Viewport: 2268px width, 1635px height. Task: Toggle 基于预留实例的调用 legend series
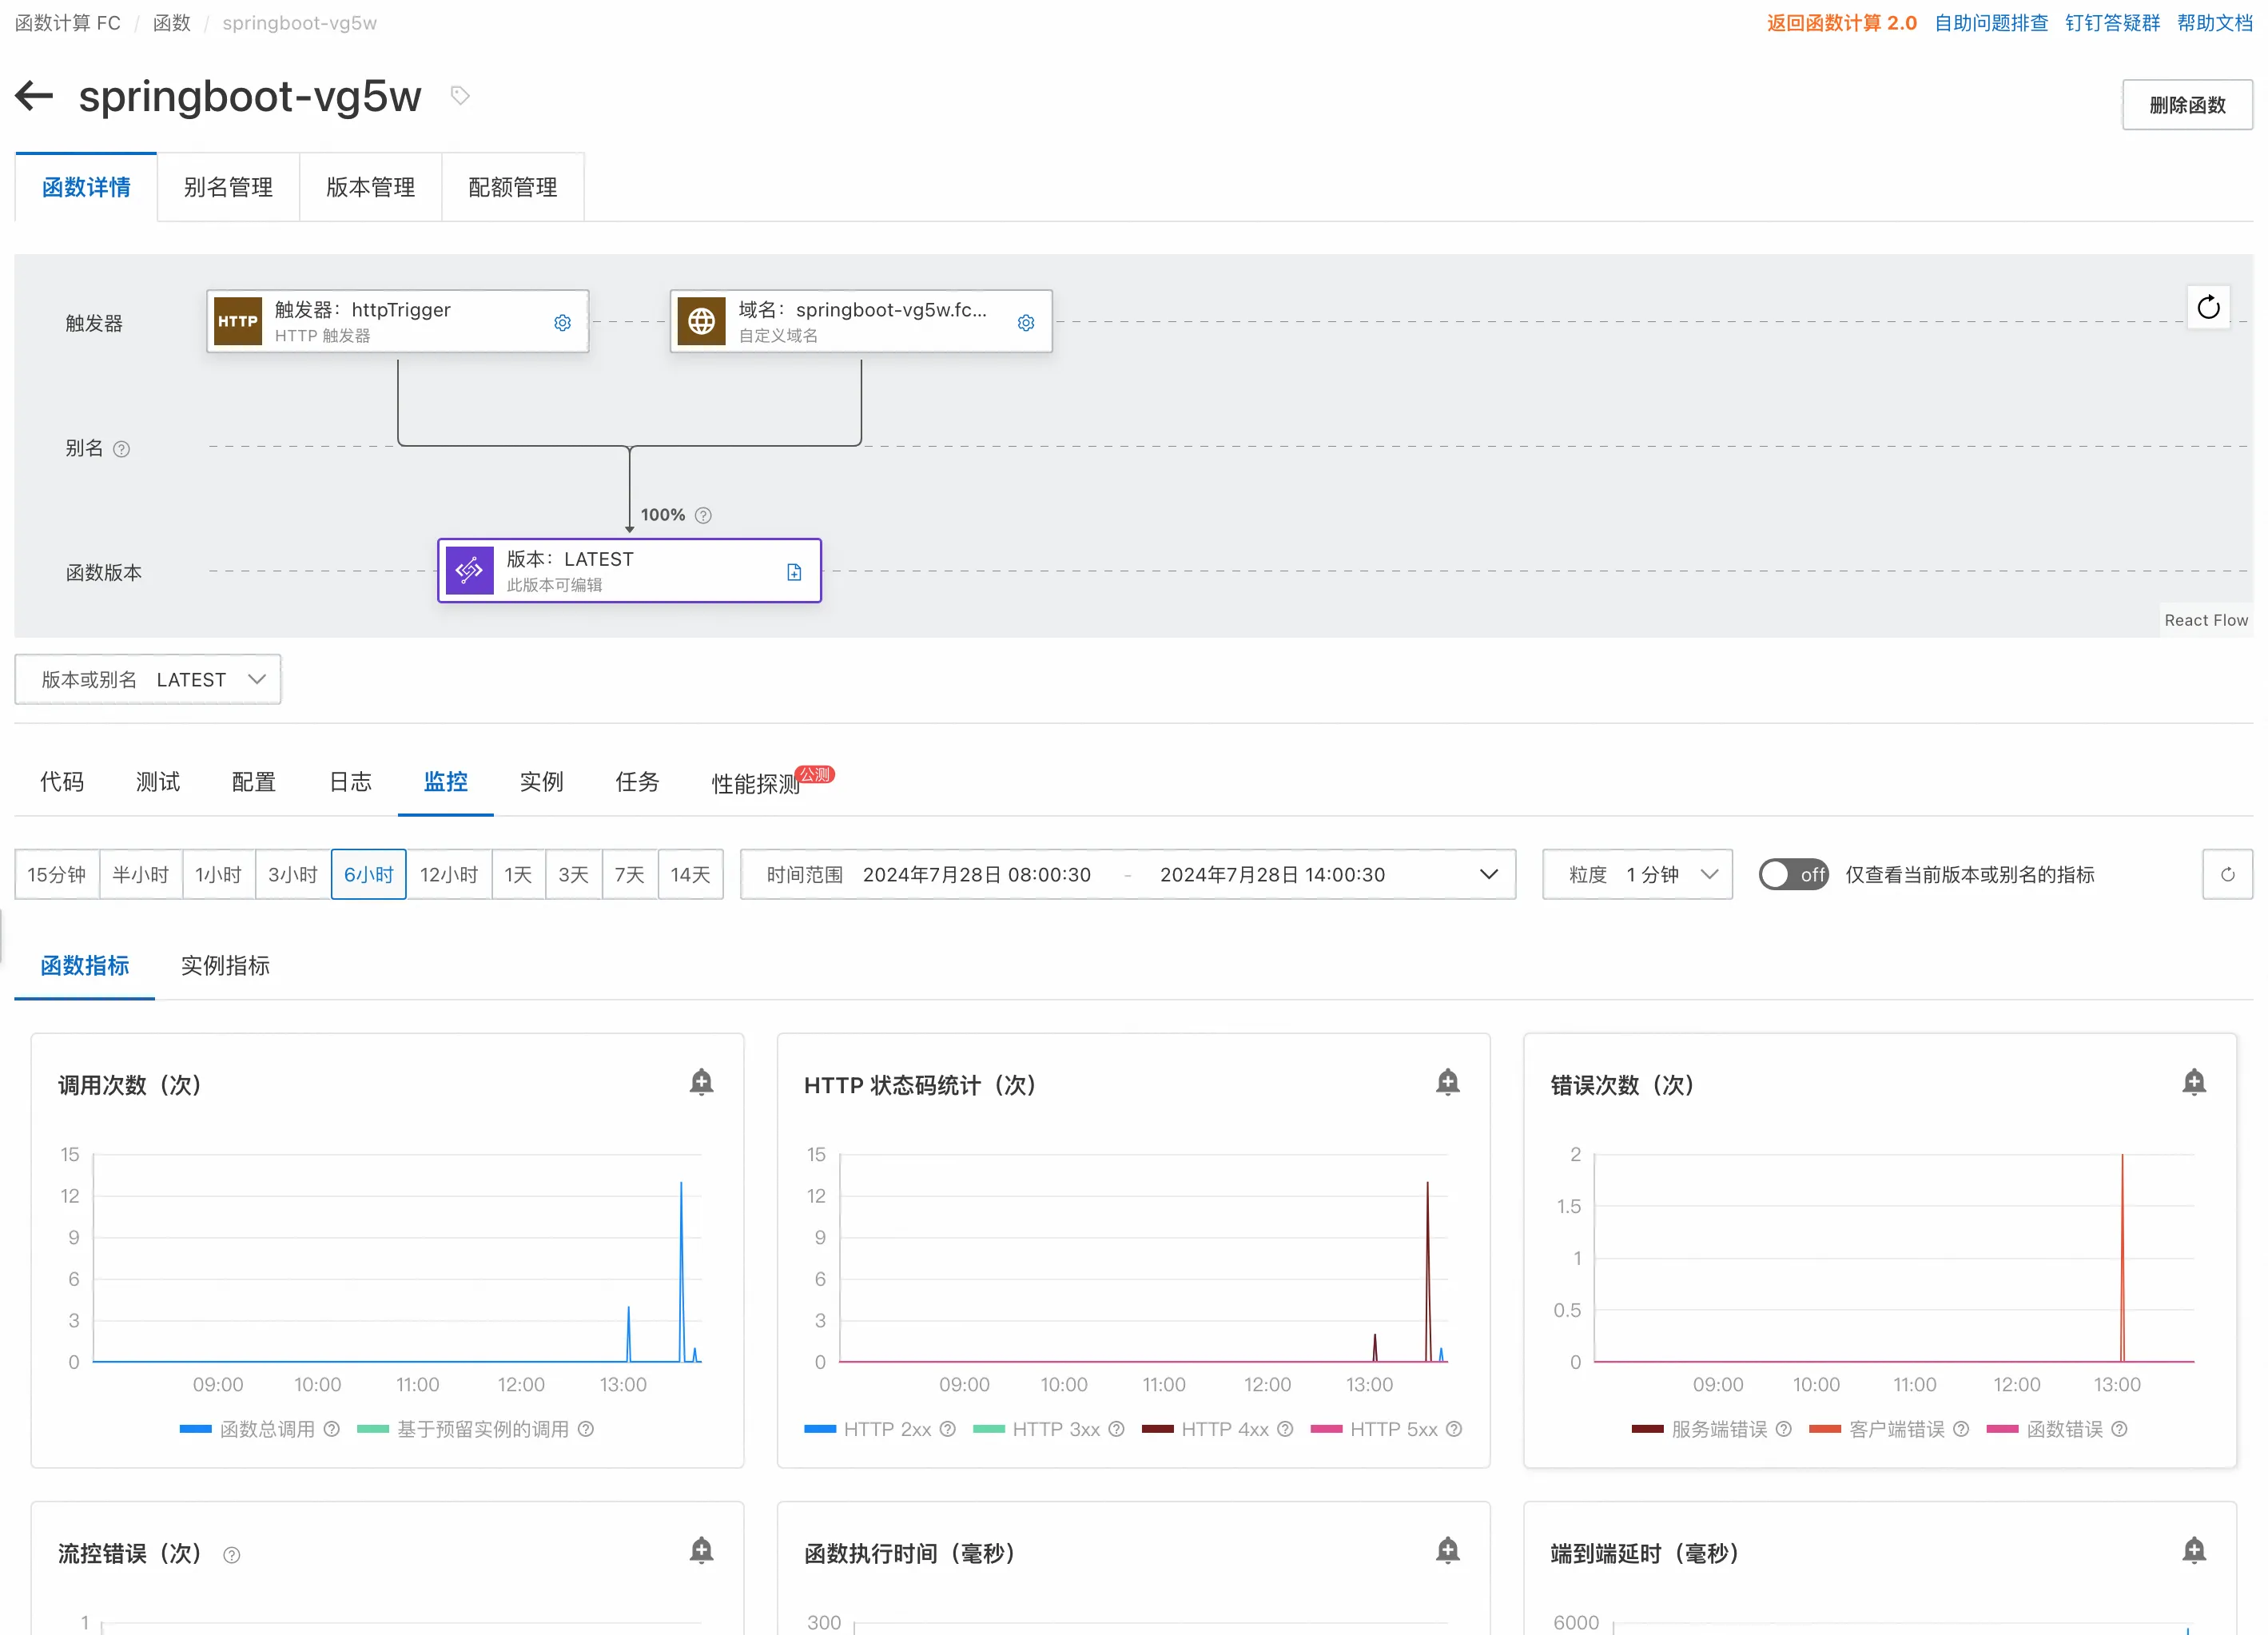[463, 1429]
